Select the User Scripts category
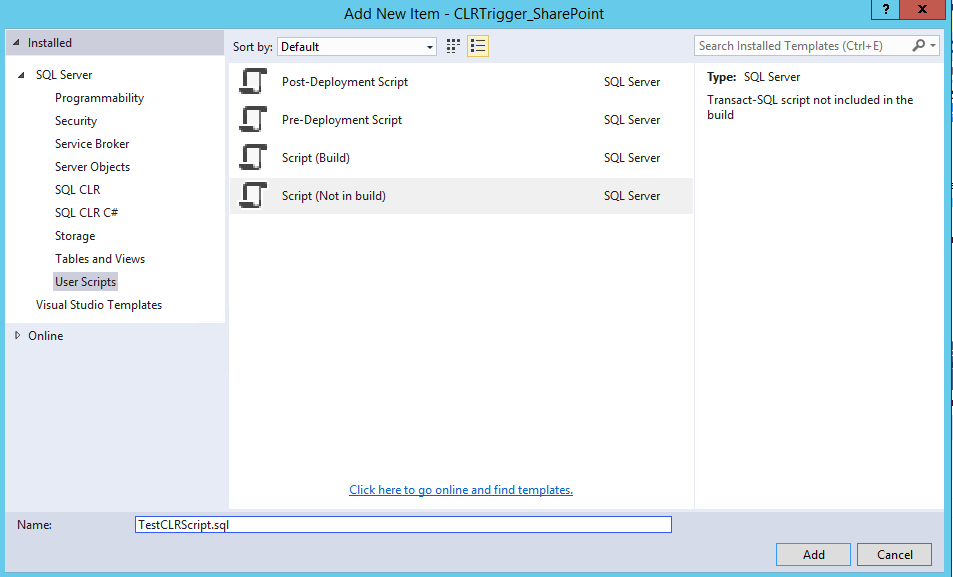 85,282
